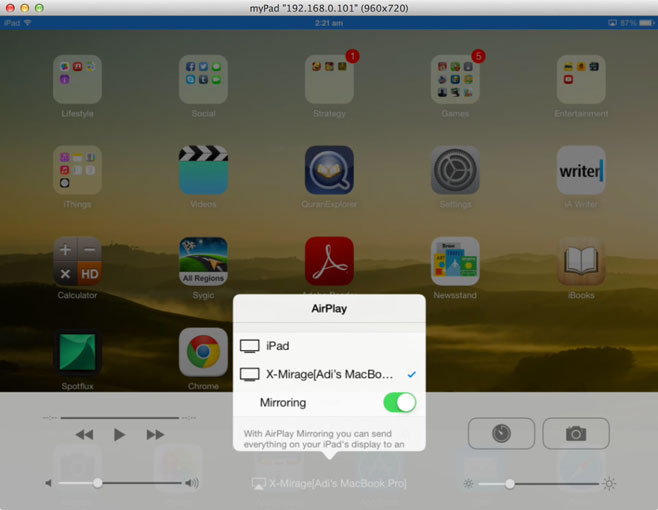Open the Strategy folder
Screen dimensions: 658x510
pos(329,79)
